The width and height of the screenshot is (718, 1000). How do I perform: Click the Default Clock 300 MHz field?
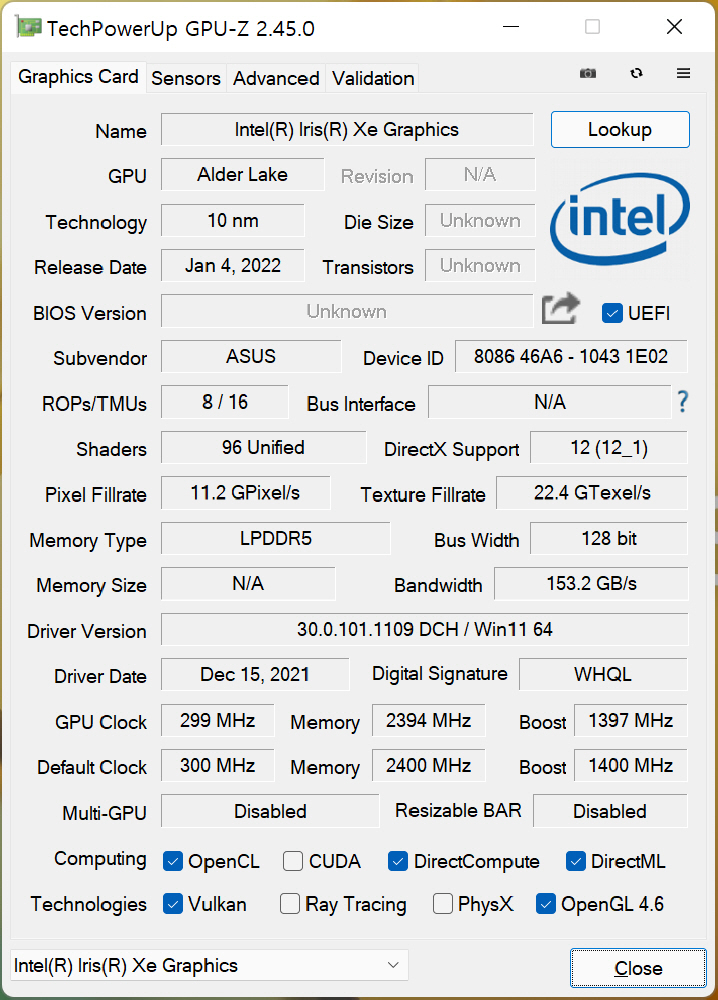click(217, 765)
